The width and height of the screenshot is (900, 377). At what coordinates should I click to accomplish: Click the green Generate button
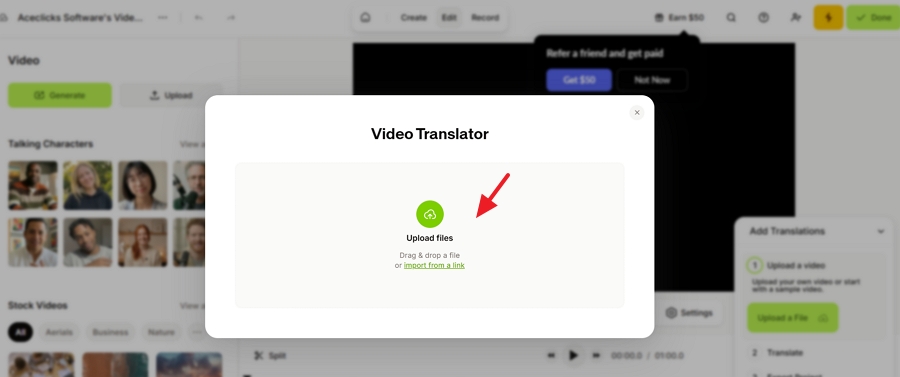pos(60,95)
